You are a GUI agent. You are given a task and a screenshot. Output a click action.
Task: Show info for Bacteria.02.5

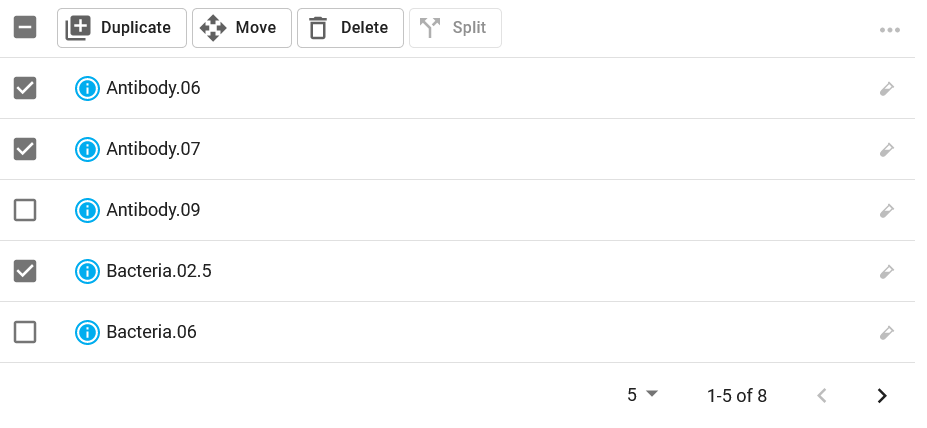(87, 271)
